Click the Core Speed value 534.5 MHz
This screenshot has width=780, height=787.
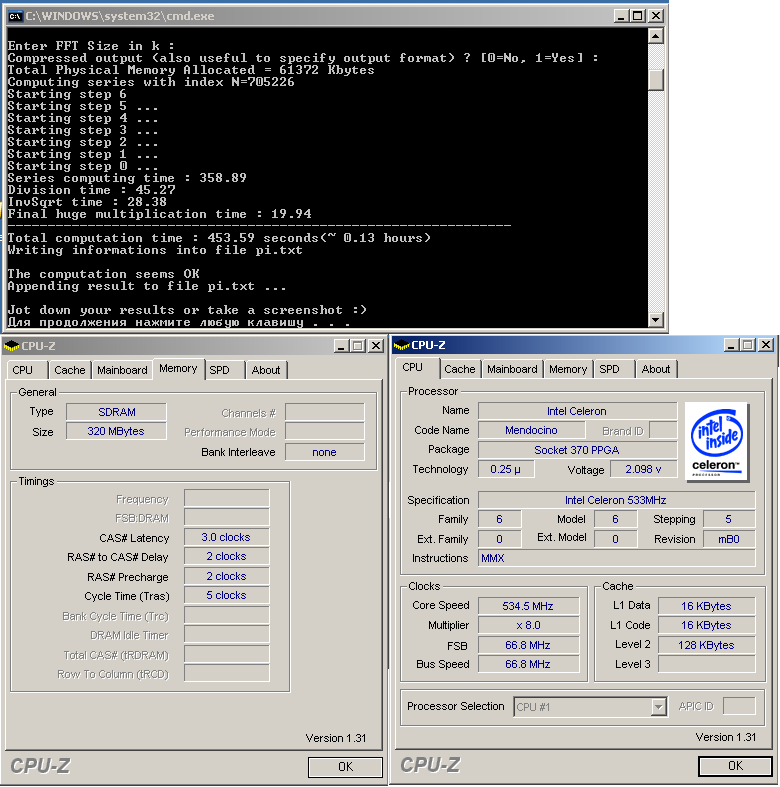529,606
